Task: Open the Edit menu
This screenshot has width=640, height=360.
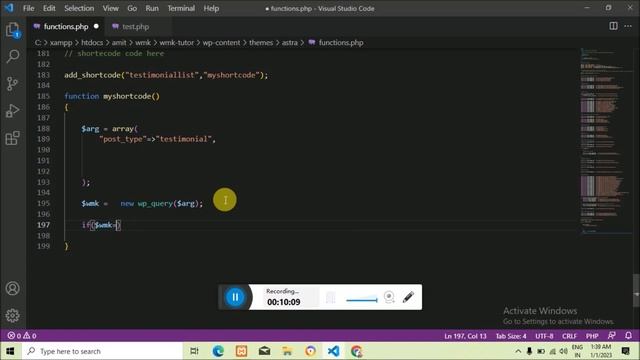Action: (x=49, y=8)
